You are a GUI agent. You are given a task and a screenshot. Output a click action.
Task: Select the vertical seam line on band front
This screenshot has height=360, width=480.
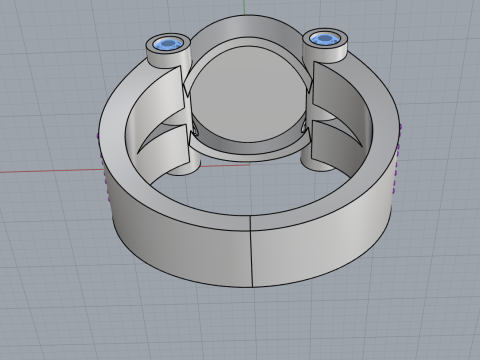[x=251, y=251]
